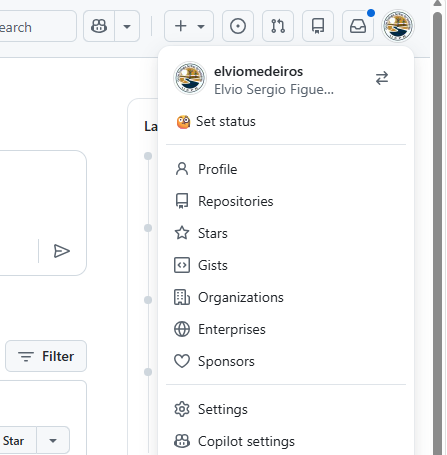Click the Set status emoji icon
Image resolution: width=447 pixels, height=455 pixels.
(183, 122)
